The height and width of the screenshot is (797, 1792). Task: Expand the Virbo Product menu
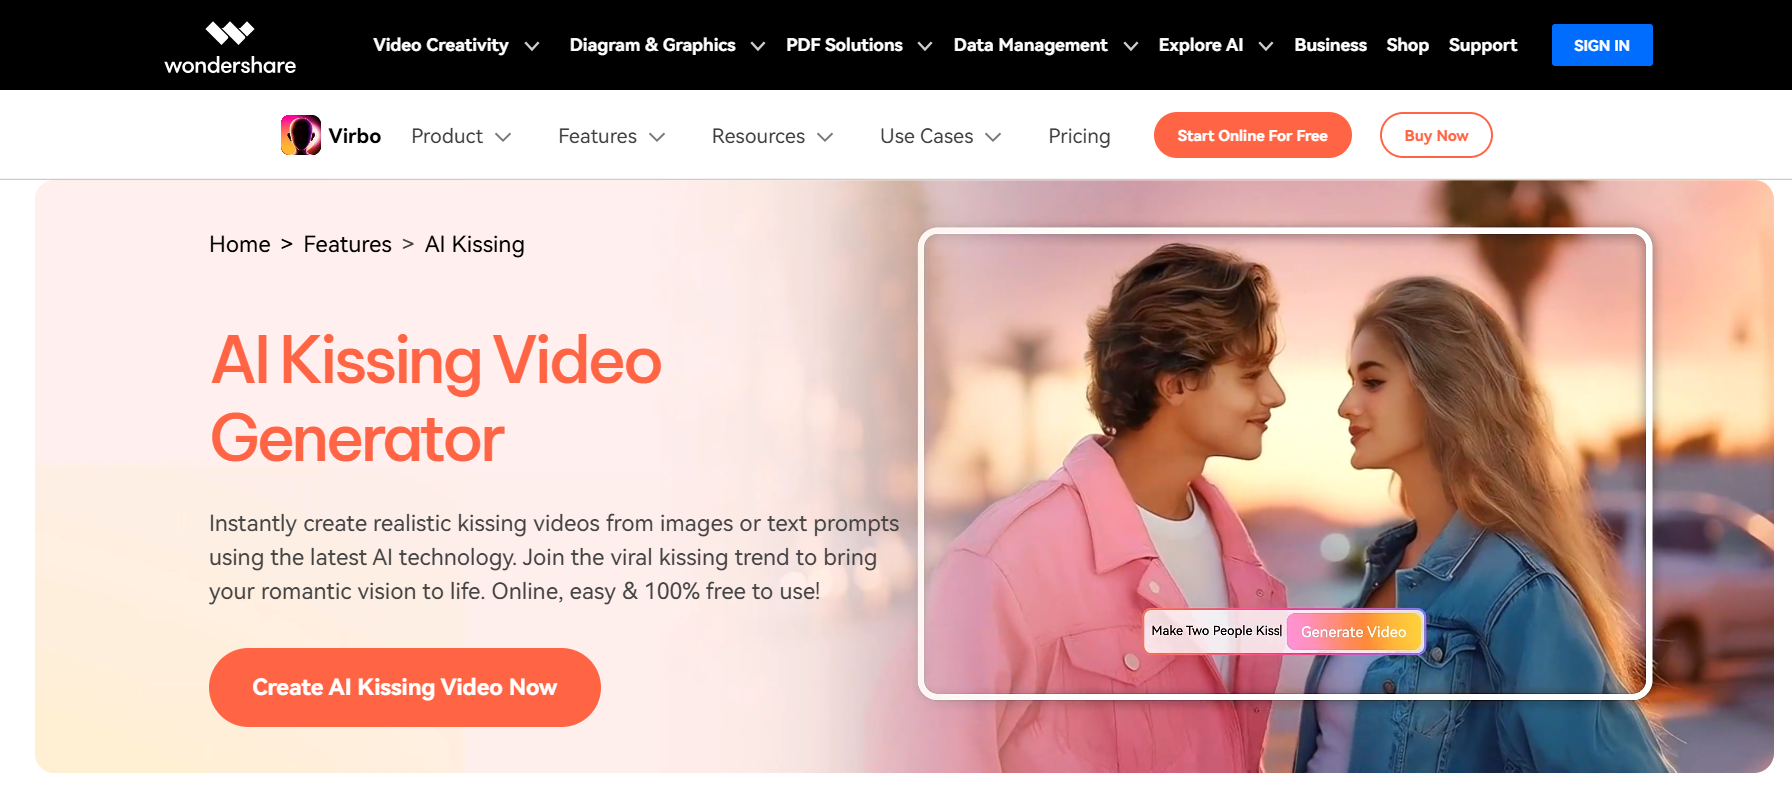460,136
